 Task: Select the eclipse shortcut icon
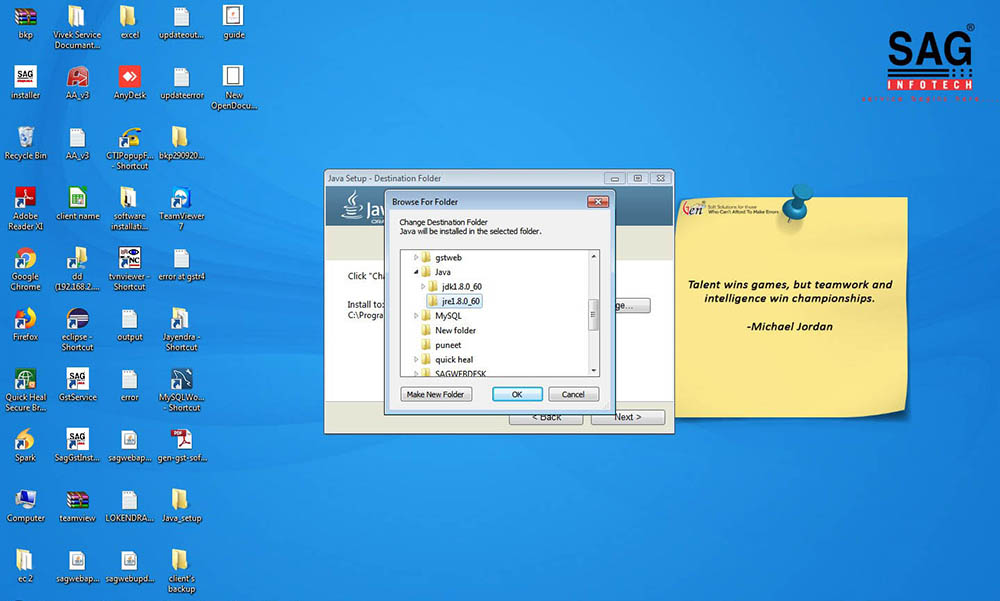pos(77,319)
